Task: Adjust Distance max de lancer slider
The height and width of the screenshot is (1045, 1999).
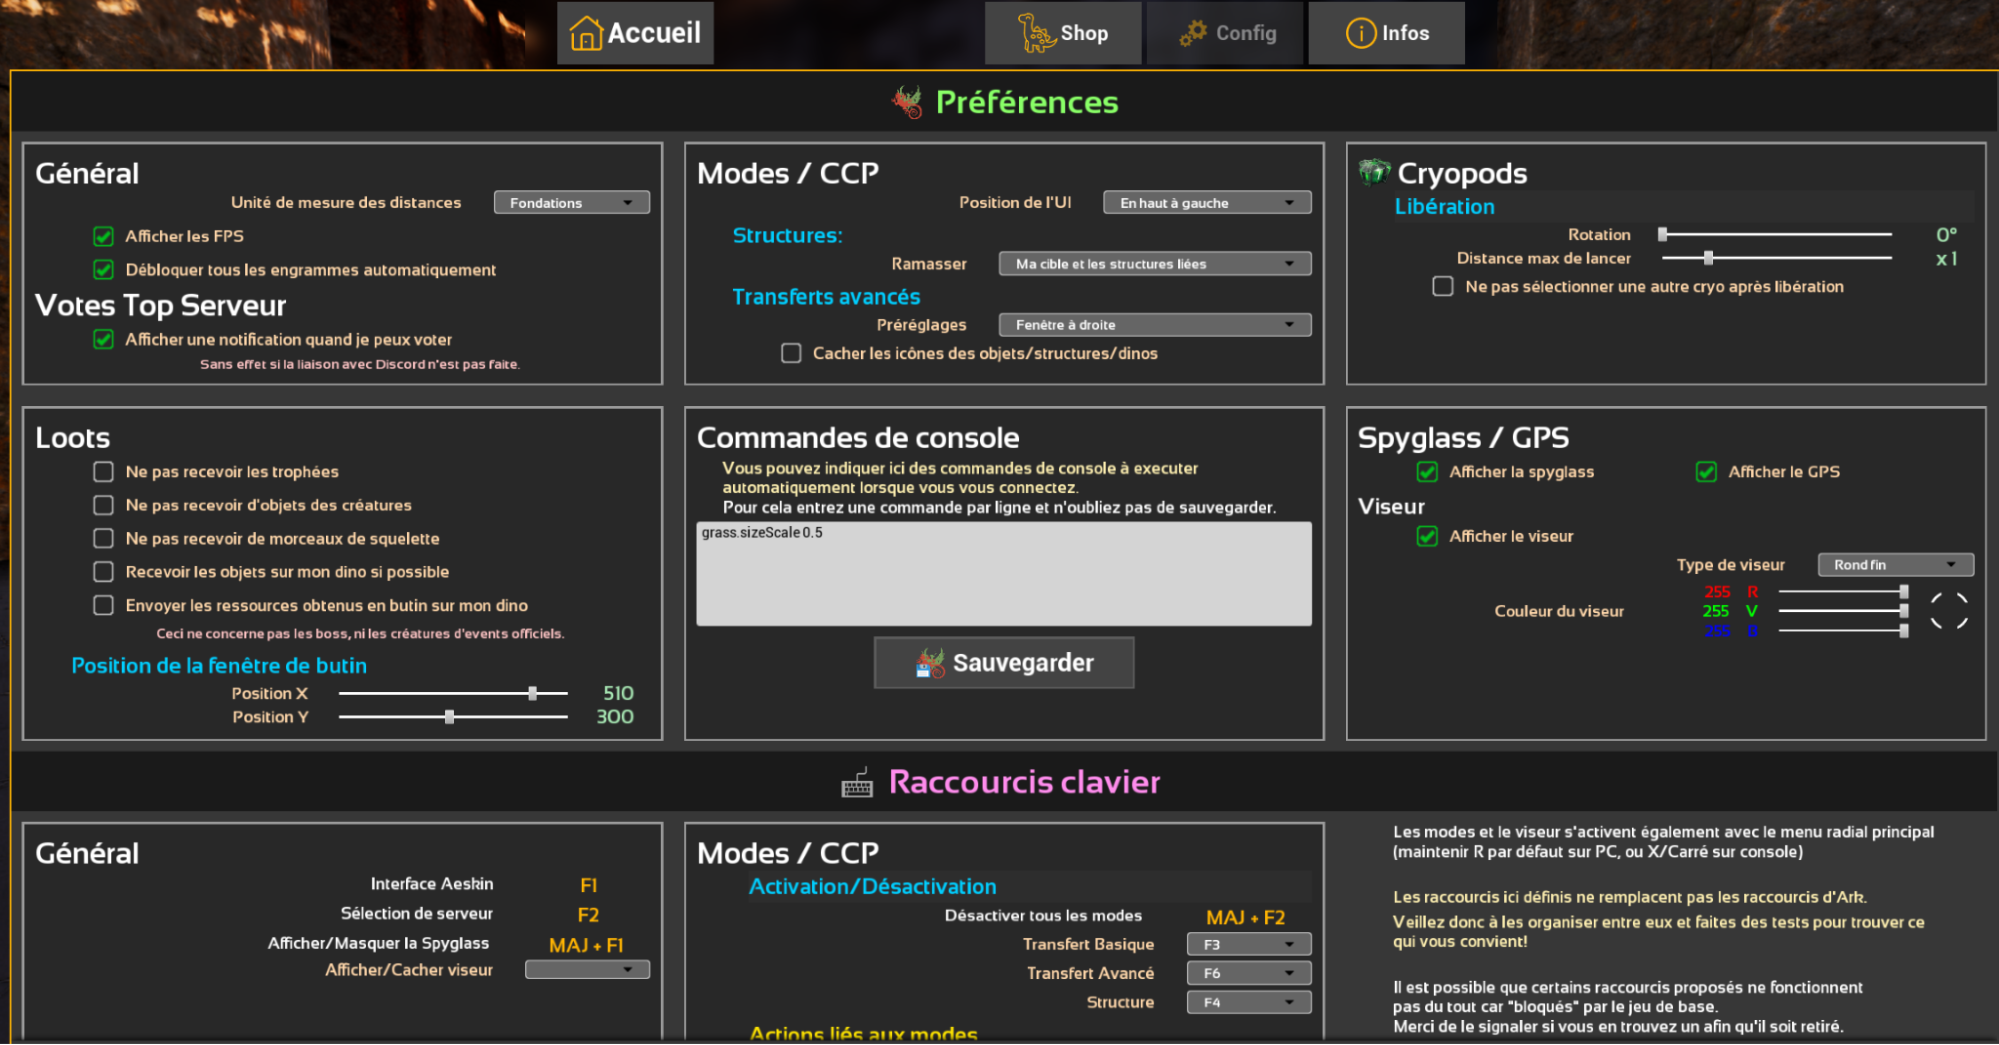Action: (1777, 258)
